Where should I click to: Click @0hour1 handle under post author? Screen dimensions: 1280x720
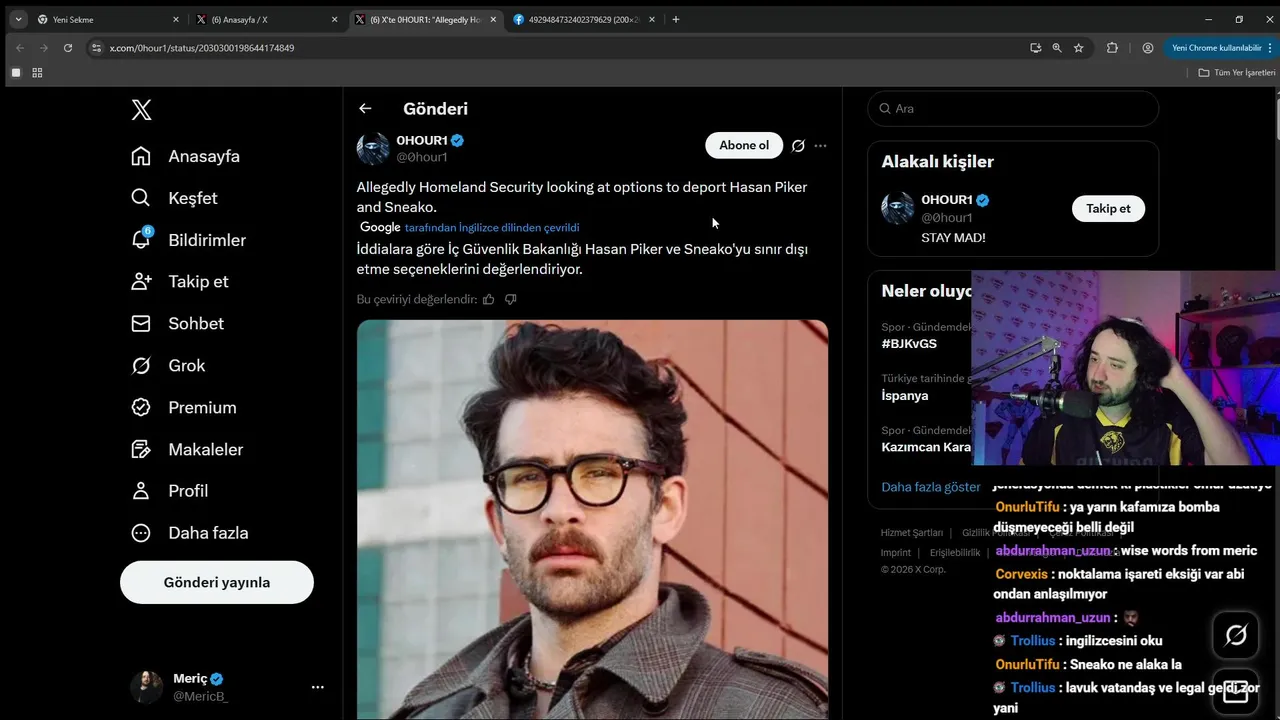tap(421, 157)
